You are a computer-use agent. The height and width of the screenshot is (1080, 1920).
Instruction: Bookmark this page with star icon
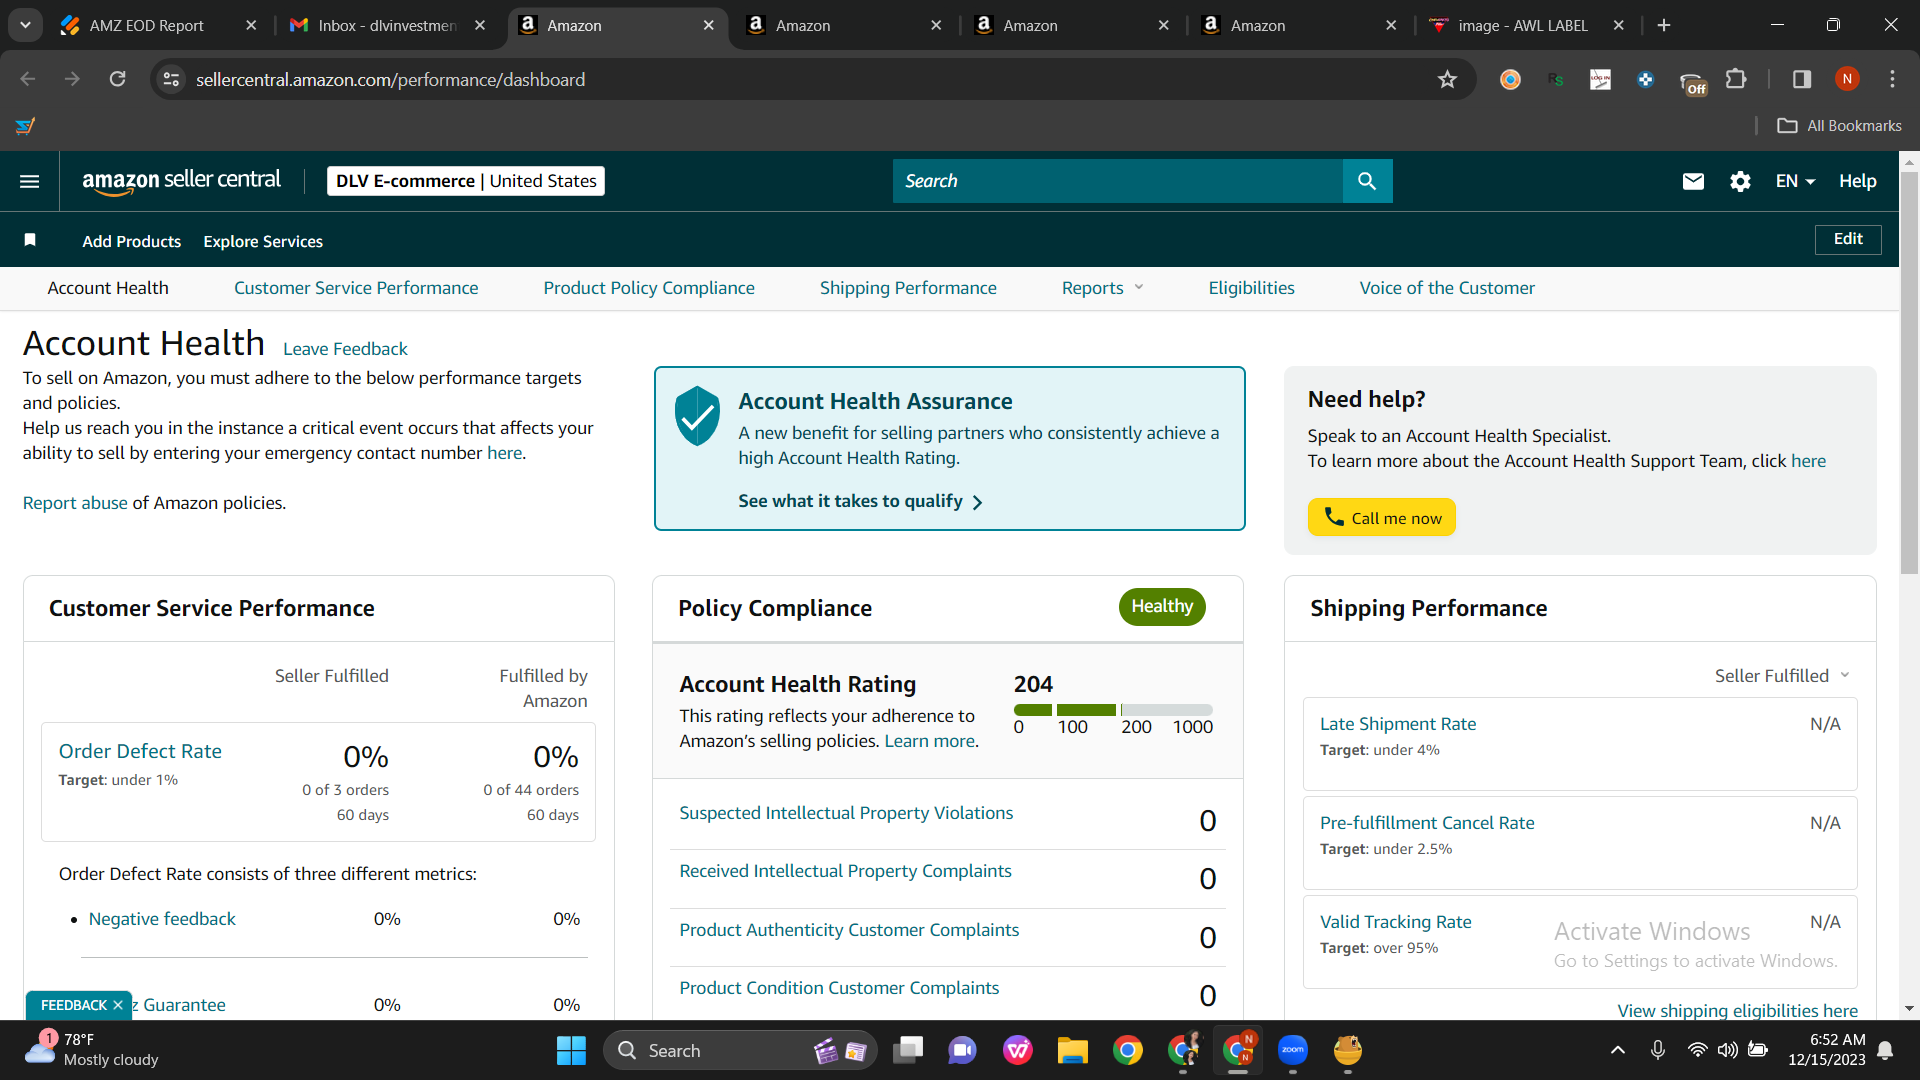coord(1447,79)
